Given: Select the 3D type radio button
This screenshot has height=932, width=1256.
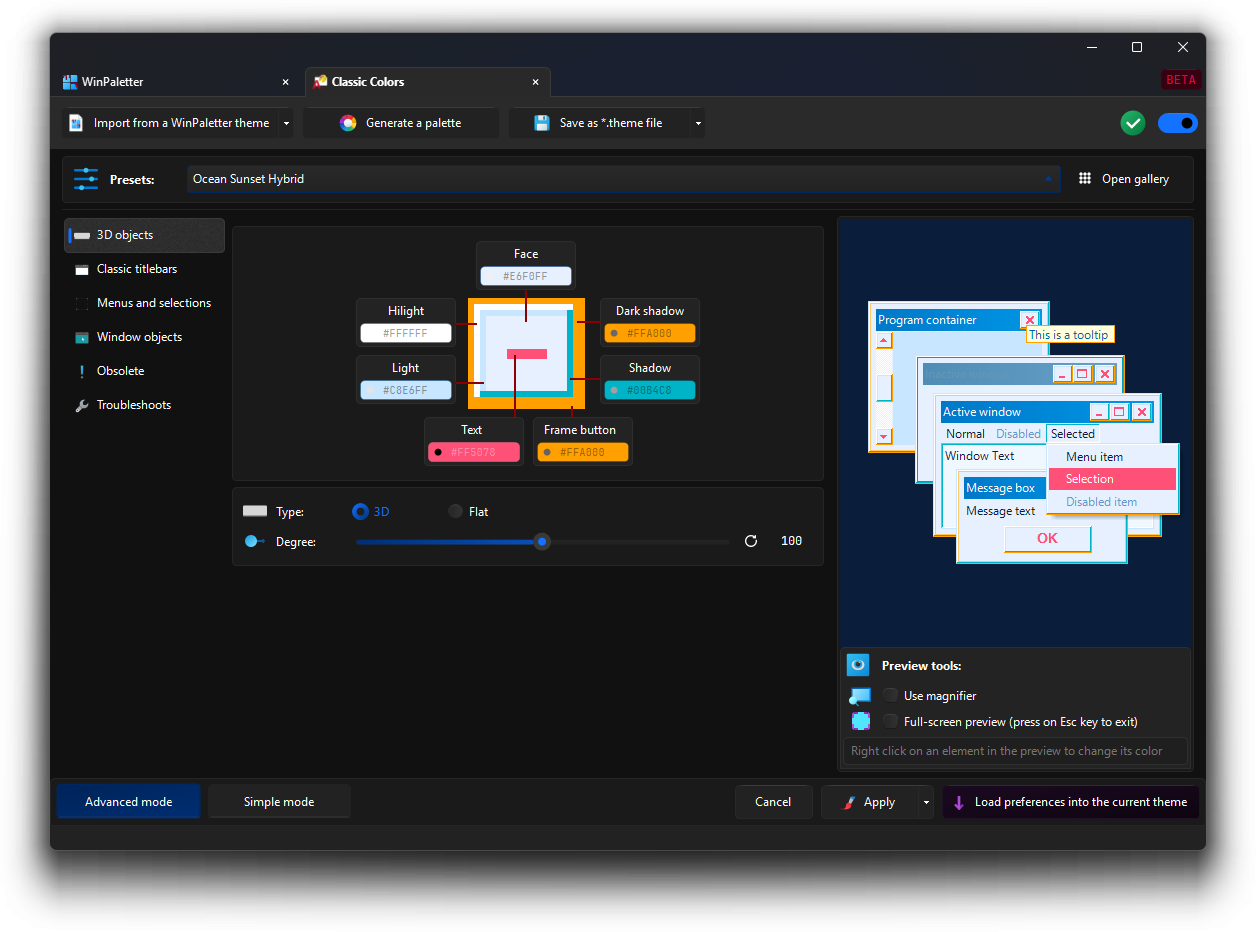Looking at the screenshot, I should [361, 511].
